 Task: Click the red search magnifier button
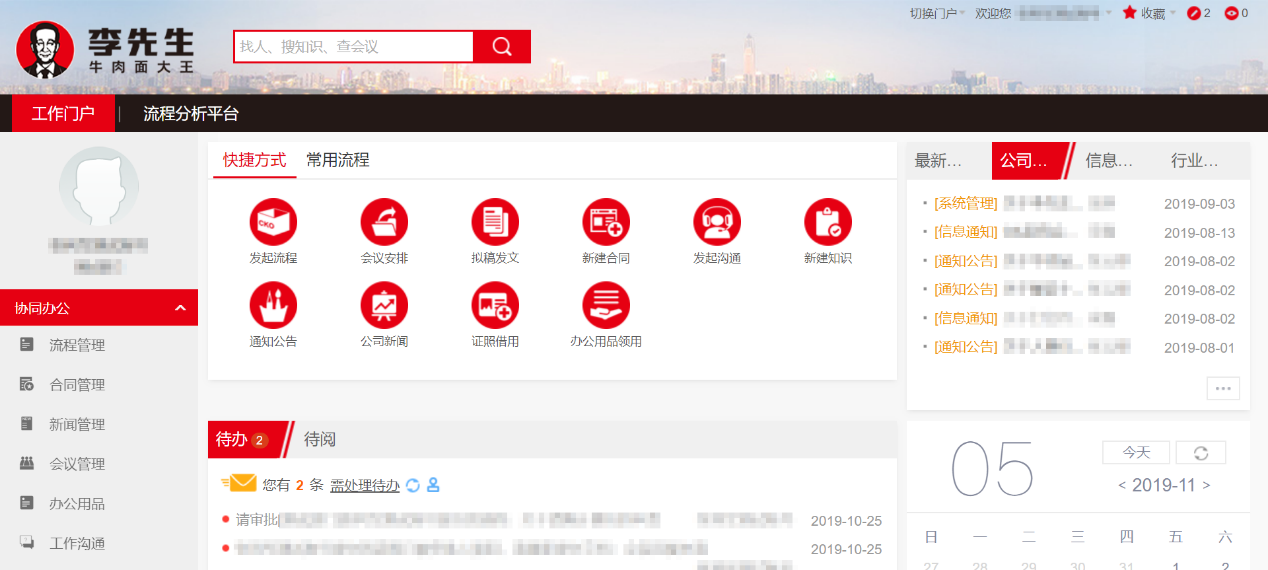pyautogui.click(x=502, y=47)
